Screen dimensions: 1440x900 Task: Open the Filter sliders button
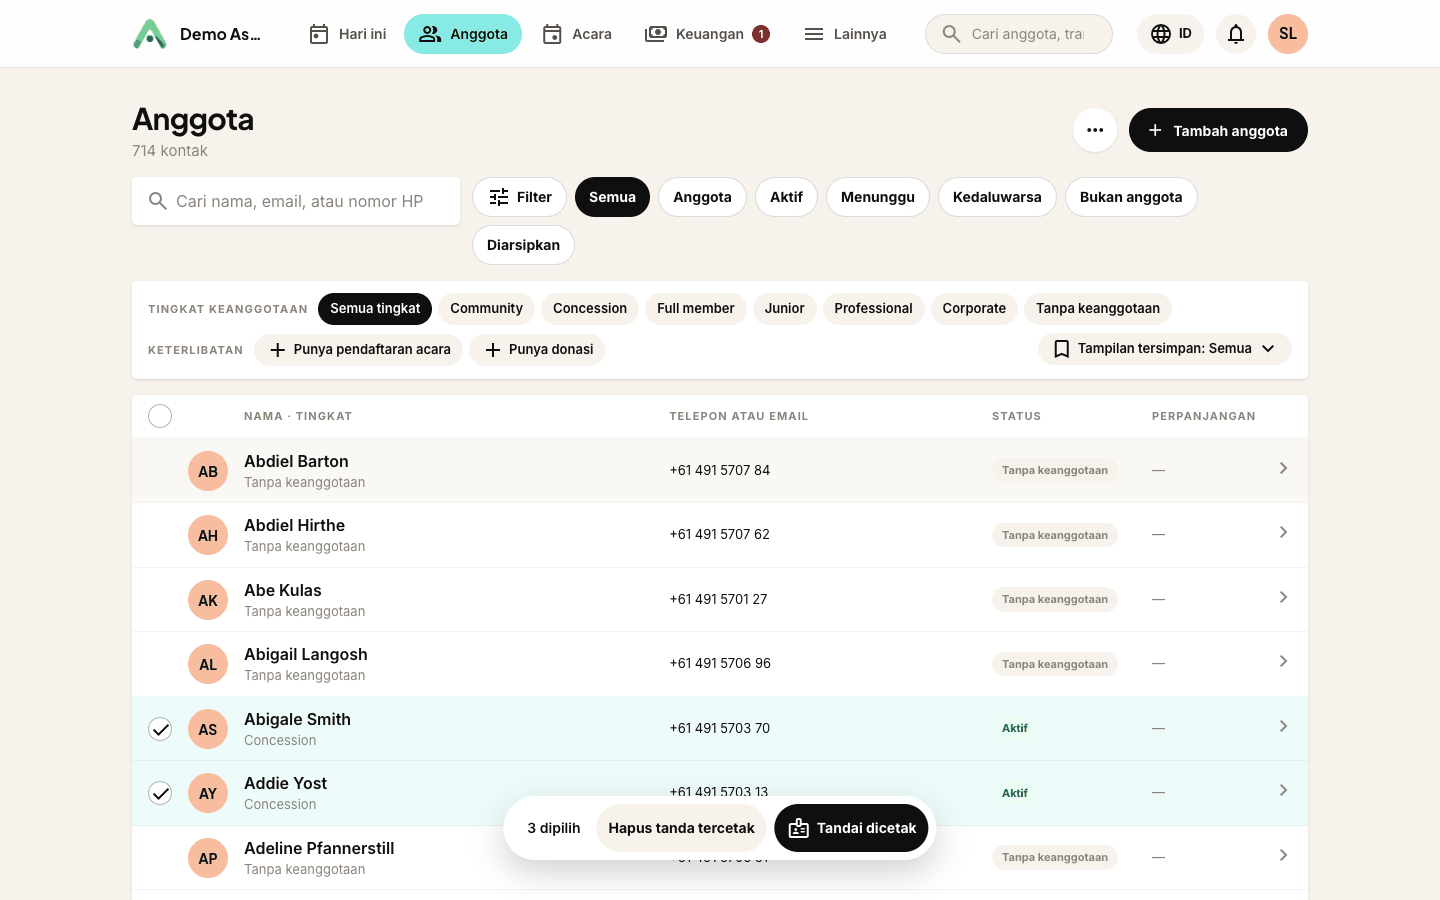click(520, 197)
